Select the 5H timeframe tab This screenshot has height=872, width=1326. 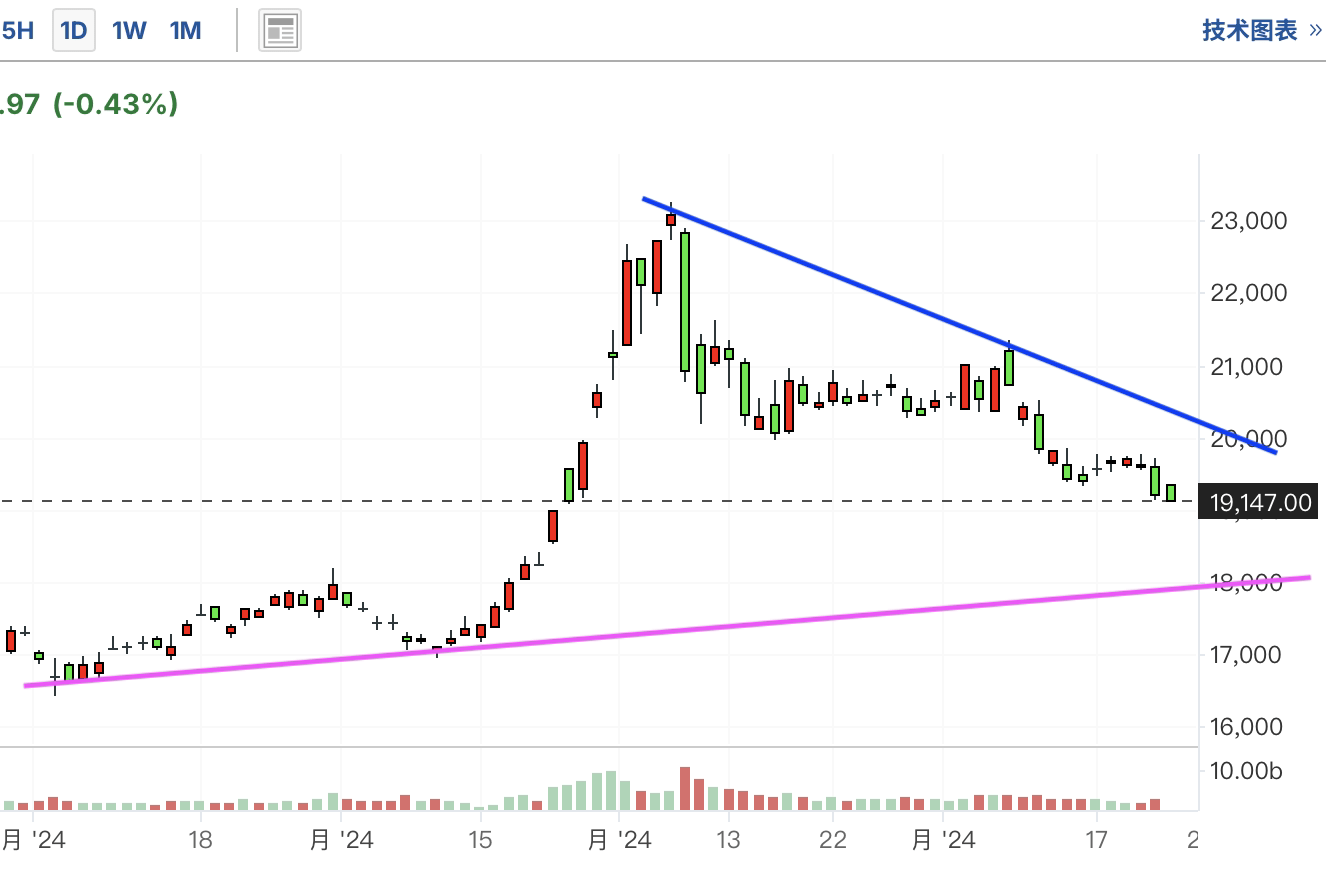tap(17, 31)
